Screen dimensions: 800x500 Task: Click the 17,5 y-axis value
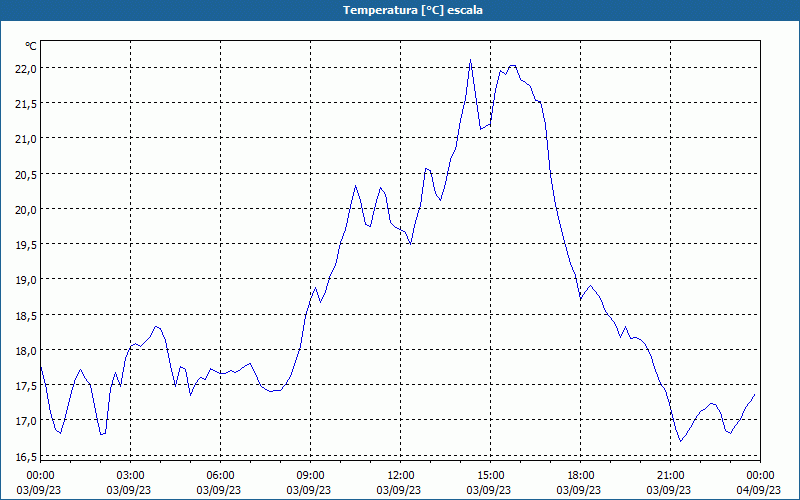point(25,386)
